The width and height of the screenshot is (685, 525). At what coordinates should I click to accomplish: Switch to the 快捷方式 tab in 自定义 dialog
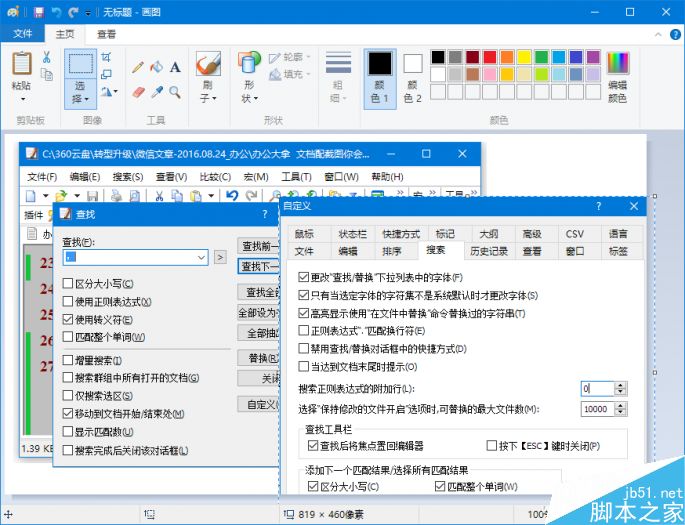click(401, 234)
